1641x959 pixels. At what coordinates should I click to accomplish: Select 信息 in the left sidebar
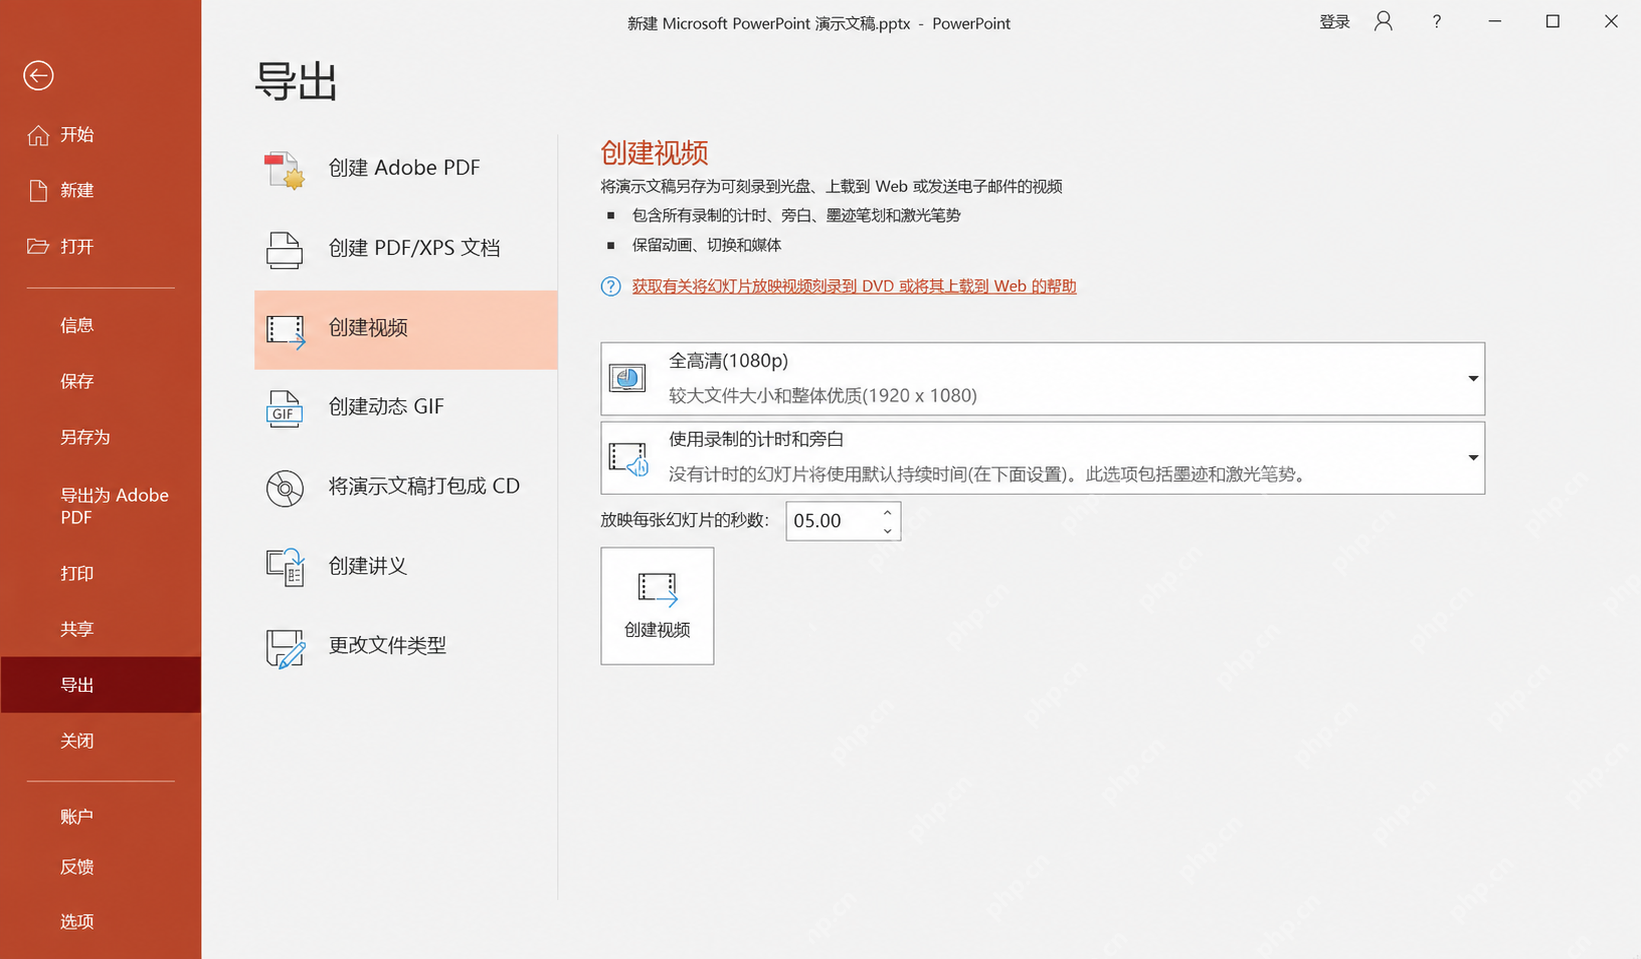tap(100, 325)
